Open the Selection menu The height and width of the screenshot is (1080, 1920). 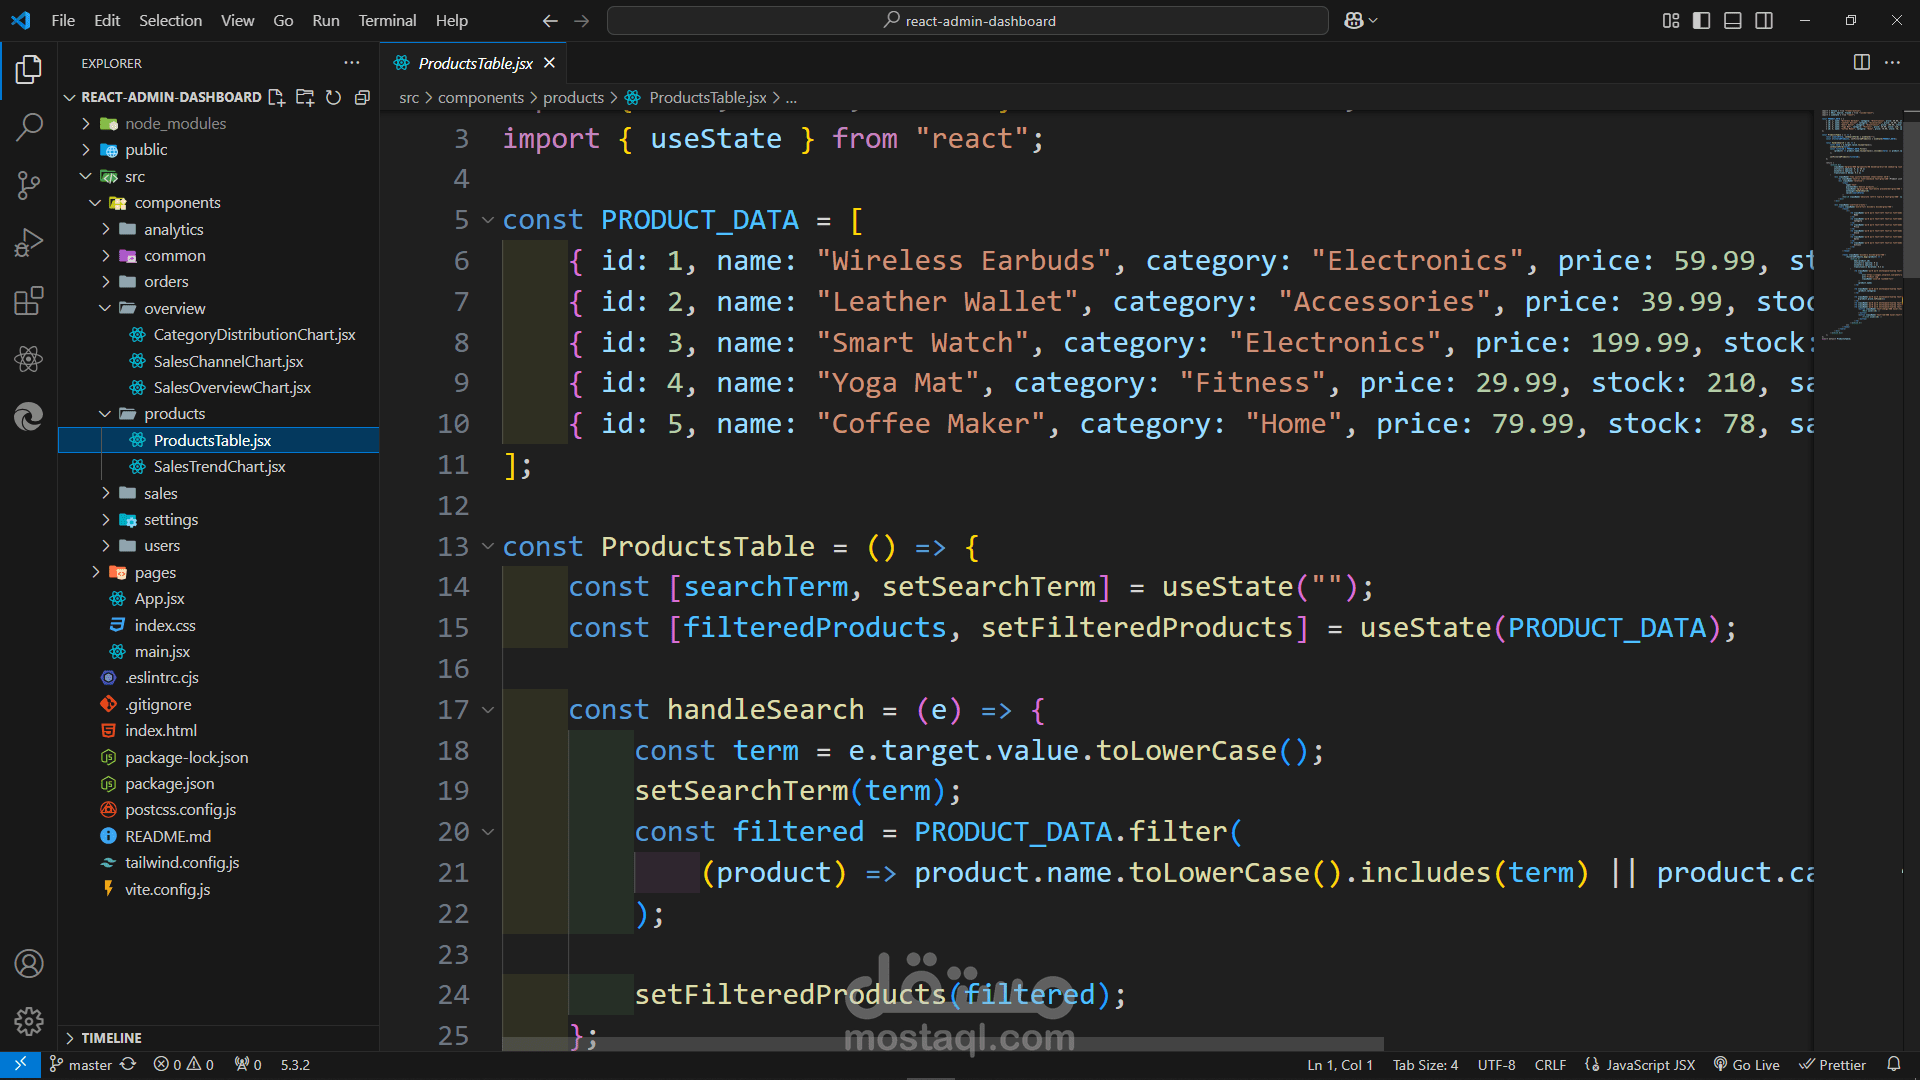pyautogui.click(x=170, y=20)
